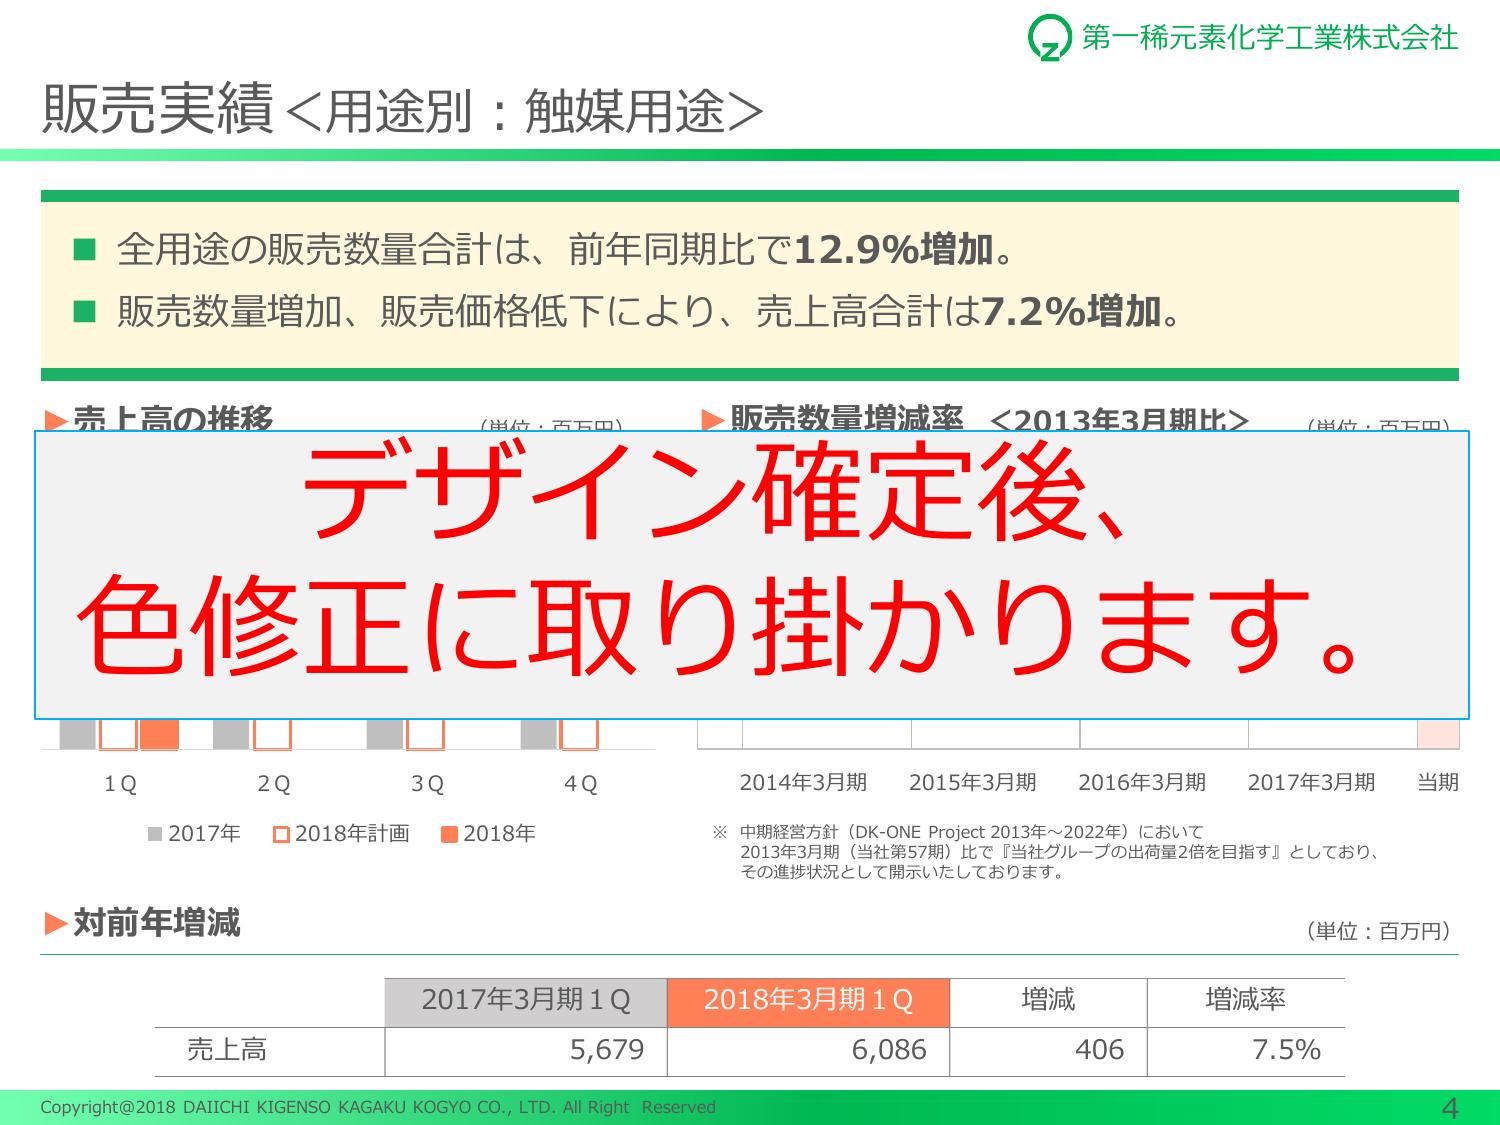Screen dimensions: 1500x1125
Task: Click the orange triangle beside 対前年増減
Action: (x=56, y=923)
